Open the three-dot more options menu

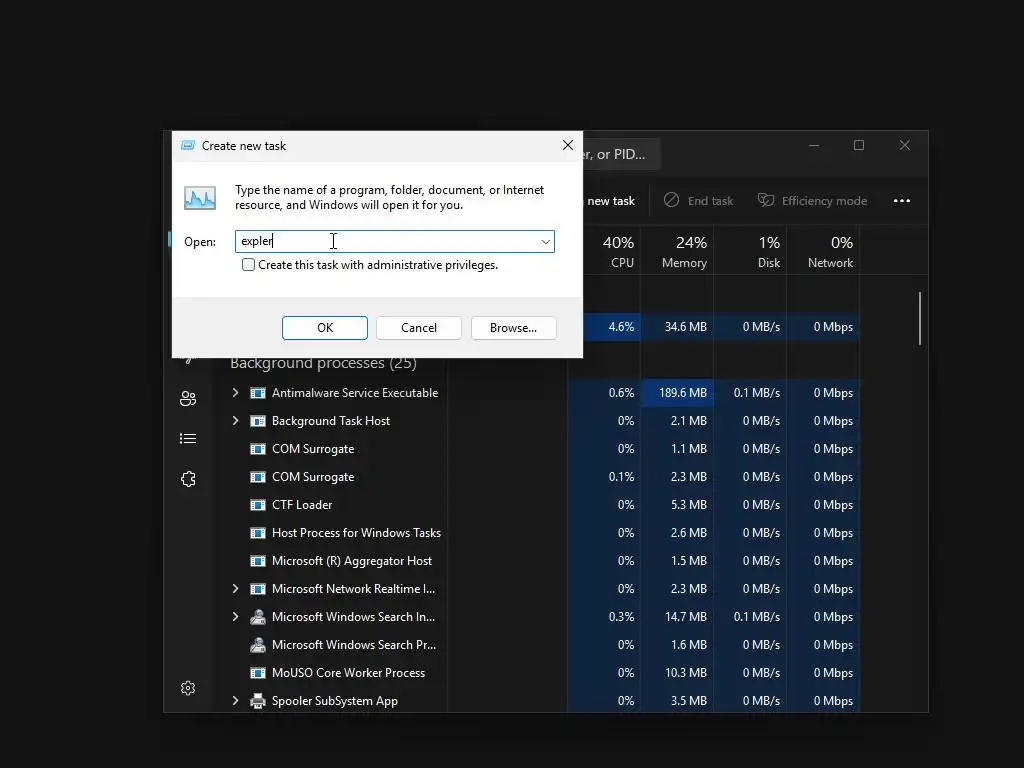[x=902, y=200]
